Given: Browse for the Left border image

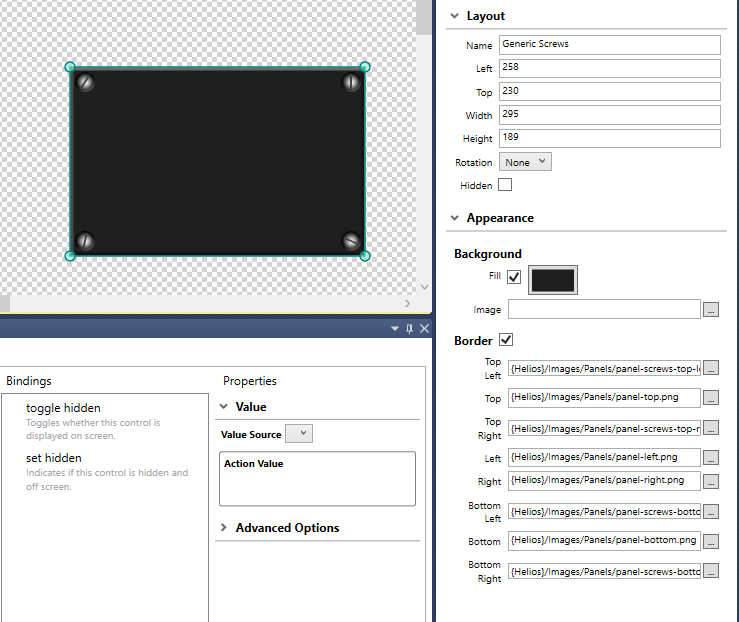Looking at the screenshot, I should pos(711,457).
